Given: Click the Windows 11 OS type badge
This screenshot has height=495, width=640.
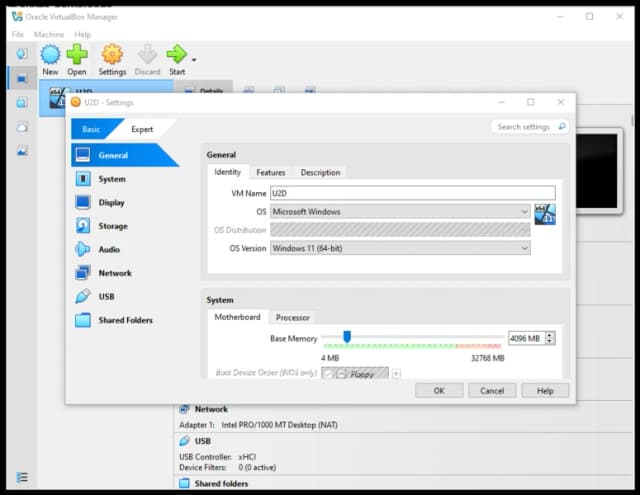Looking at the screenshot, I should [x=545, y=214].
